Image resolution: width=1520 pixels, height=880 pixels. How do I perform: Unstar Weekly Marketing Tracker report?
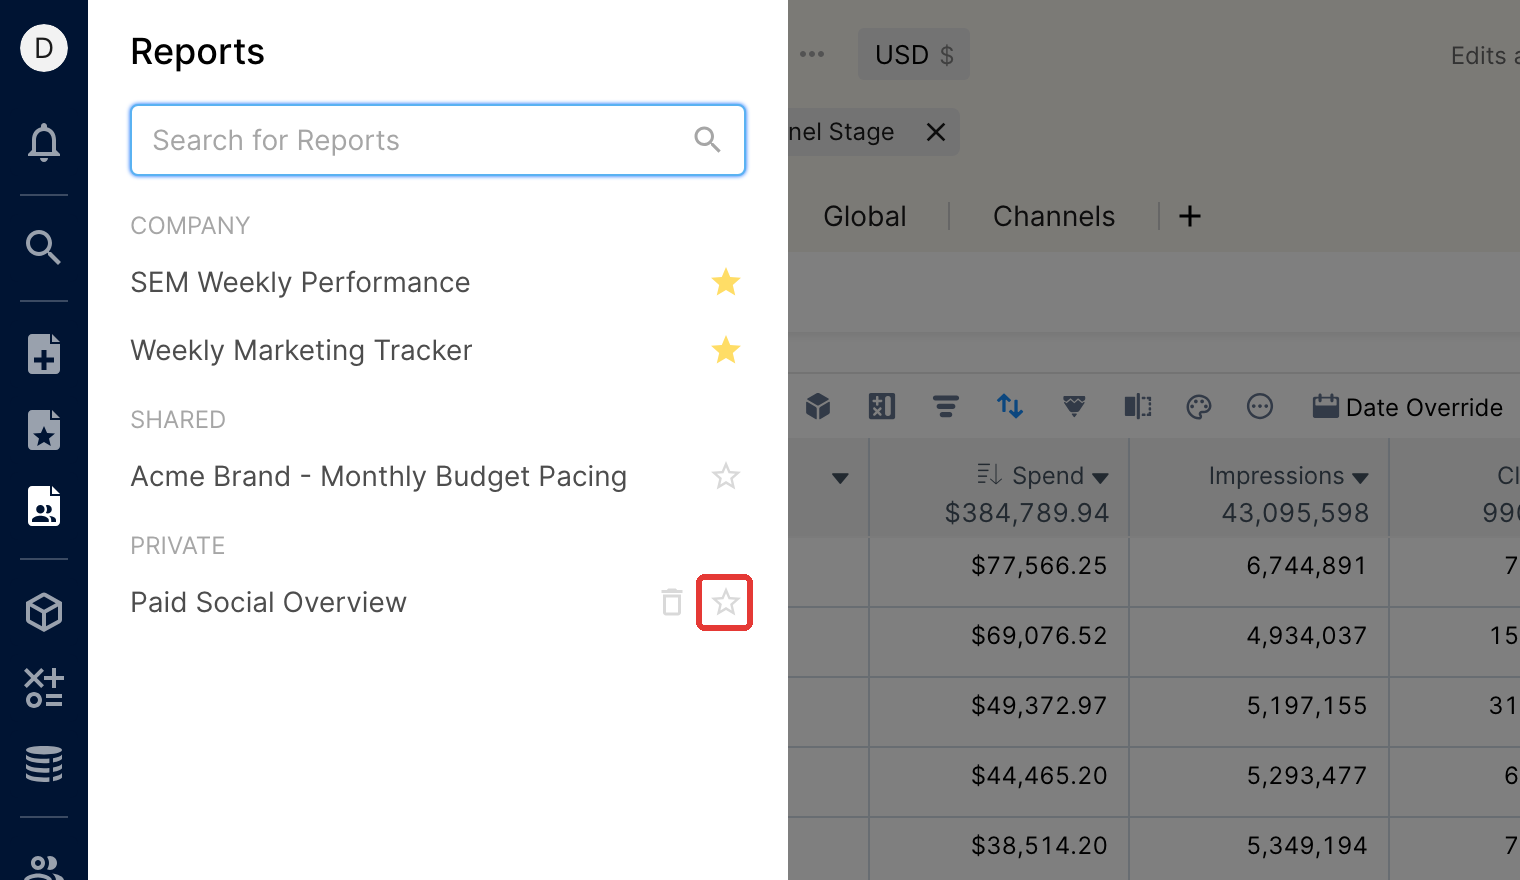pyautogui.click(x=726, y=350)
